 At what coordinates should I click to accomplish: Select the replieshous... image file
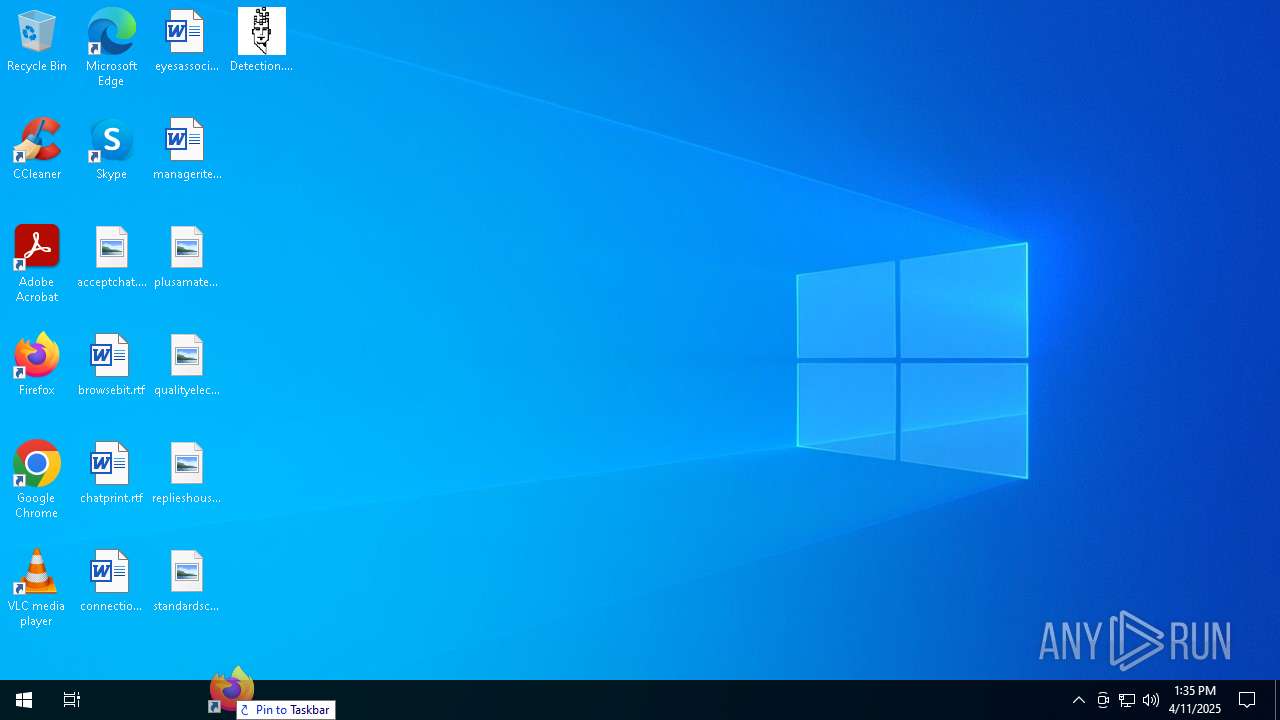tap(186, 474)
